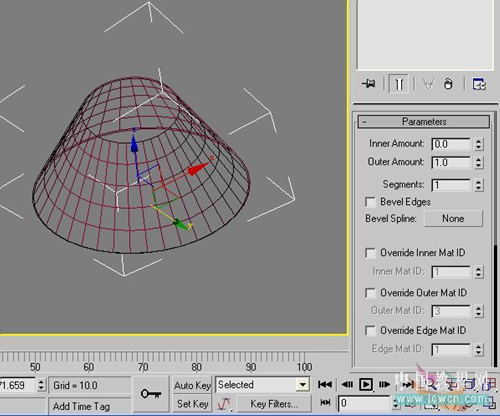This screenshot has width=500, height=416.
Task: Click Next Frame button
Action: (x=384, y=384)
